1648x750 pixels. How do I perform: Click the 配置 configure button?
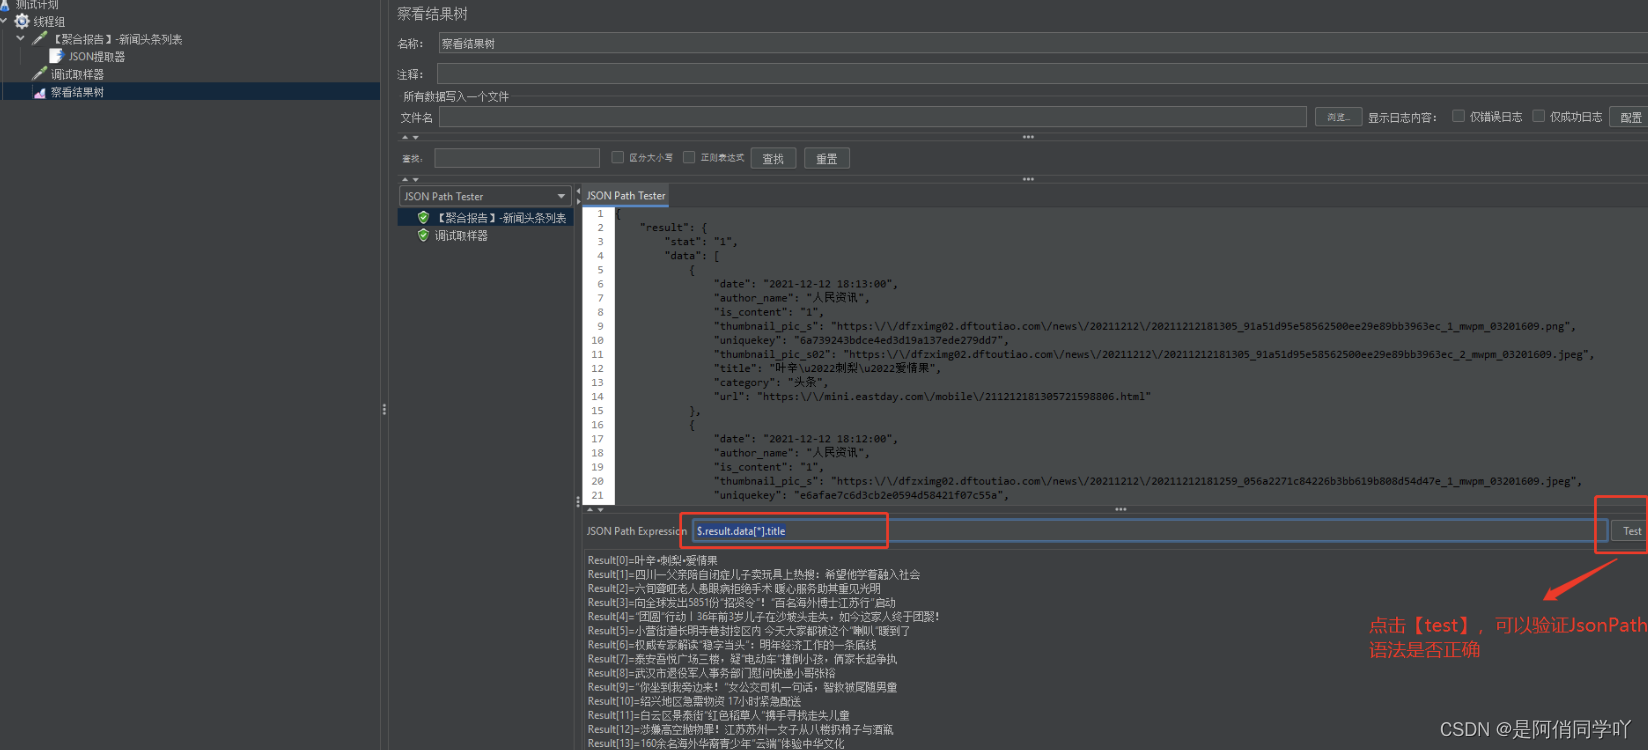coord(1630,117)
